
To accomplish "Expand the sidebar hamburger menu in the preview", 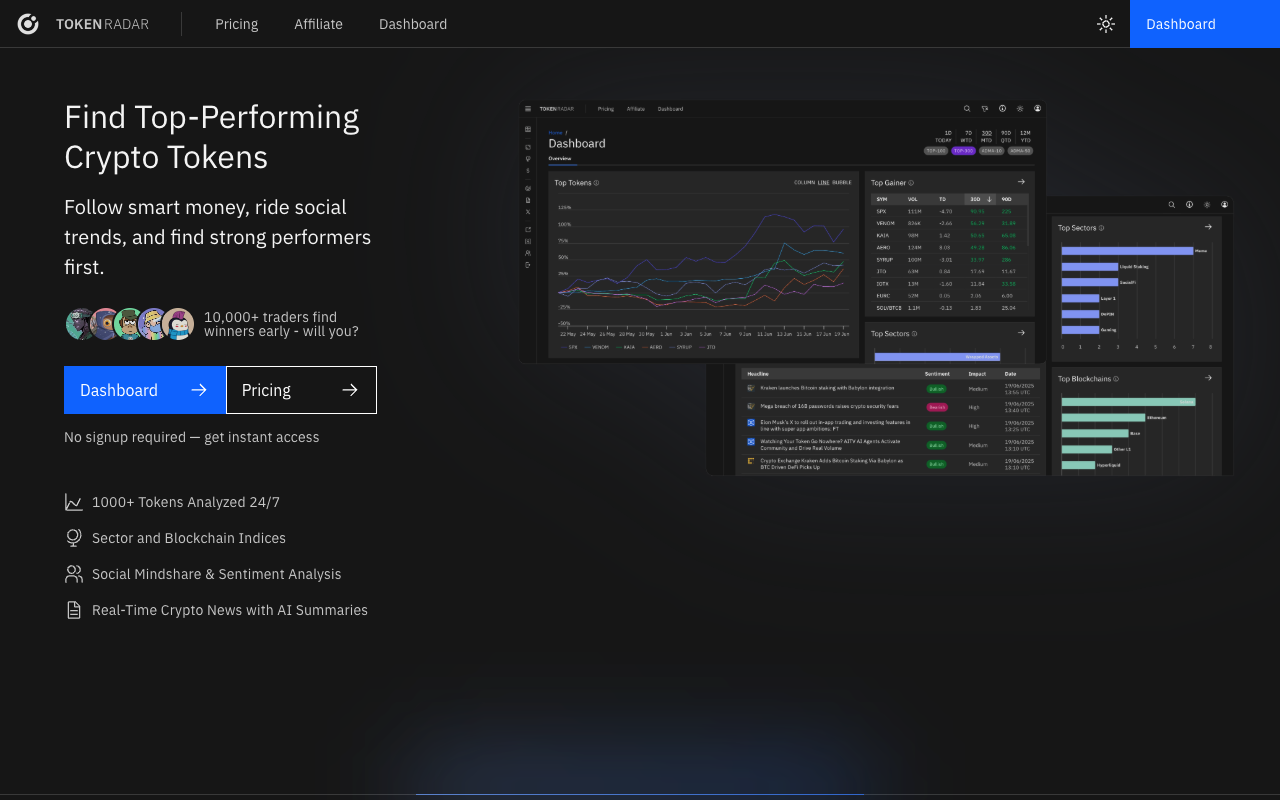I will click(x=528, y=108).
